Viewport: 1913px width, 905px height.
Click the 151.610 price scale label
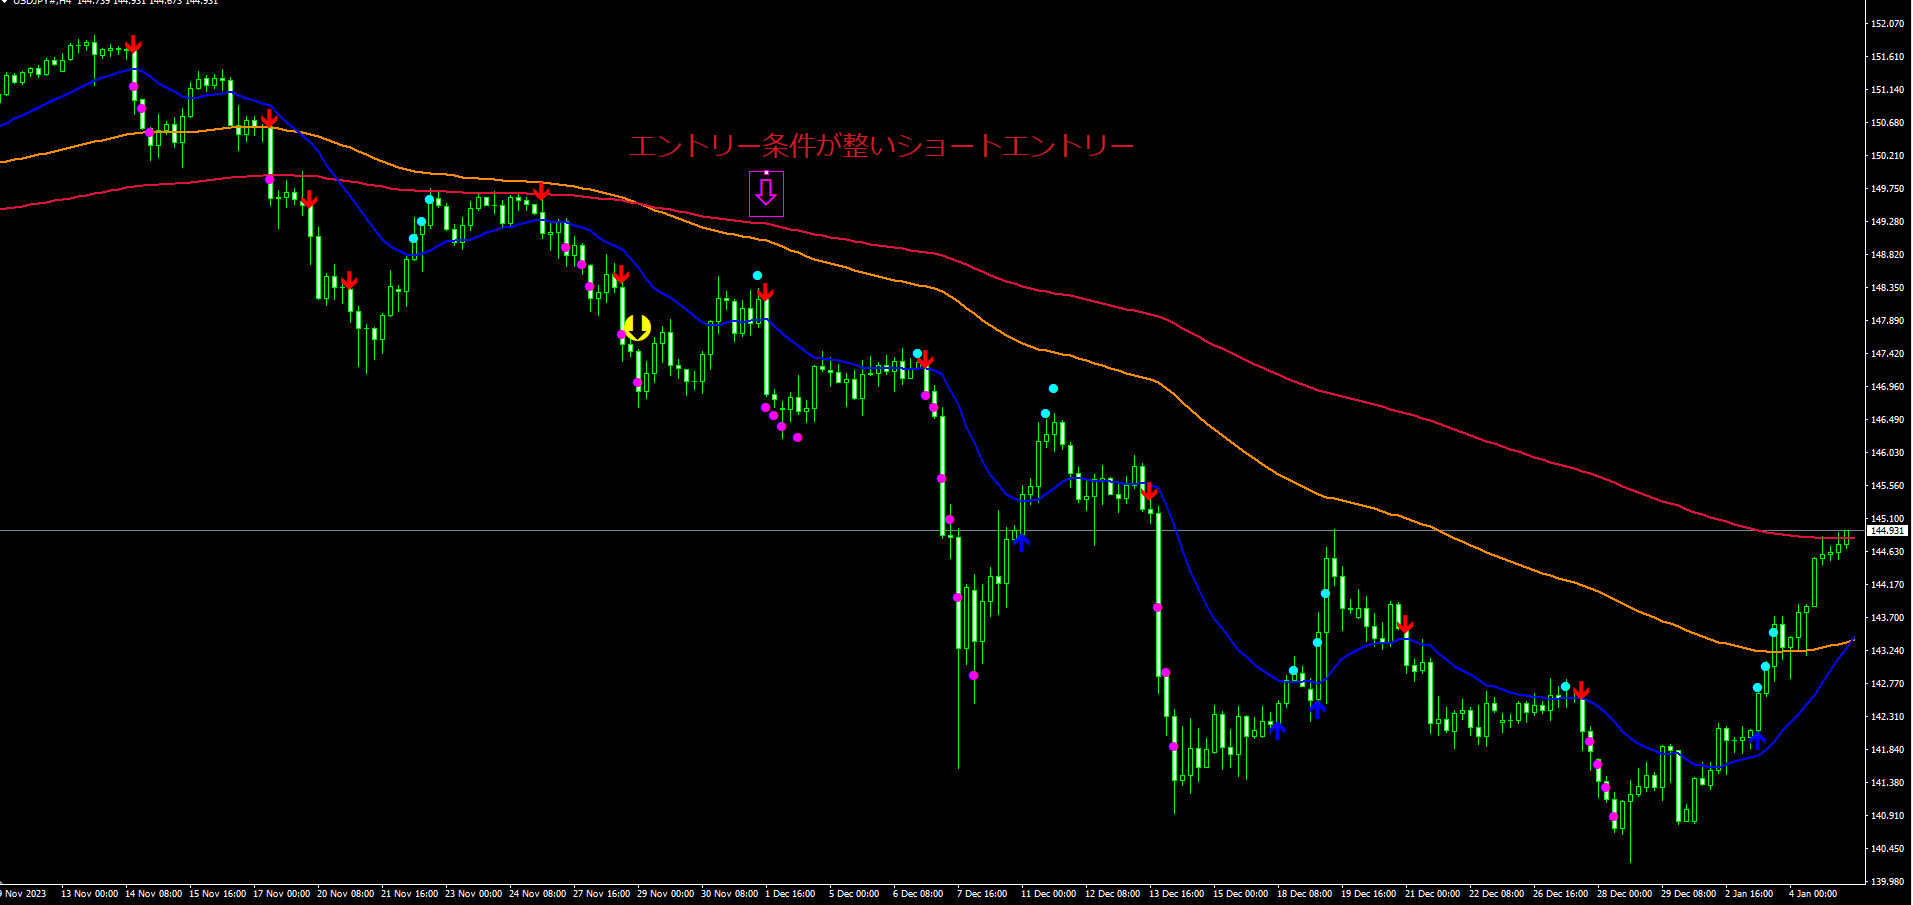click(x=1887, y=57)
